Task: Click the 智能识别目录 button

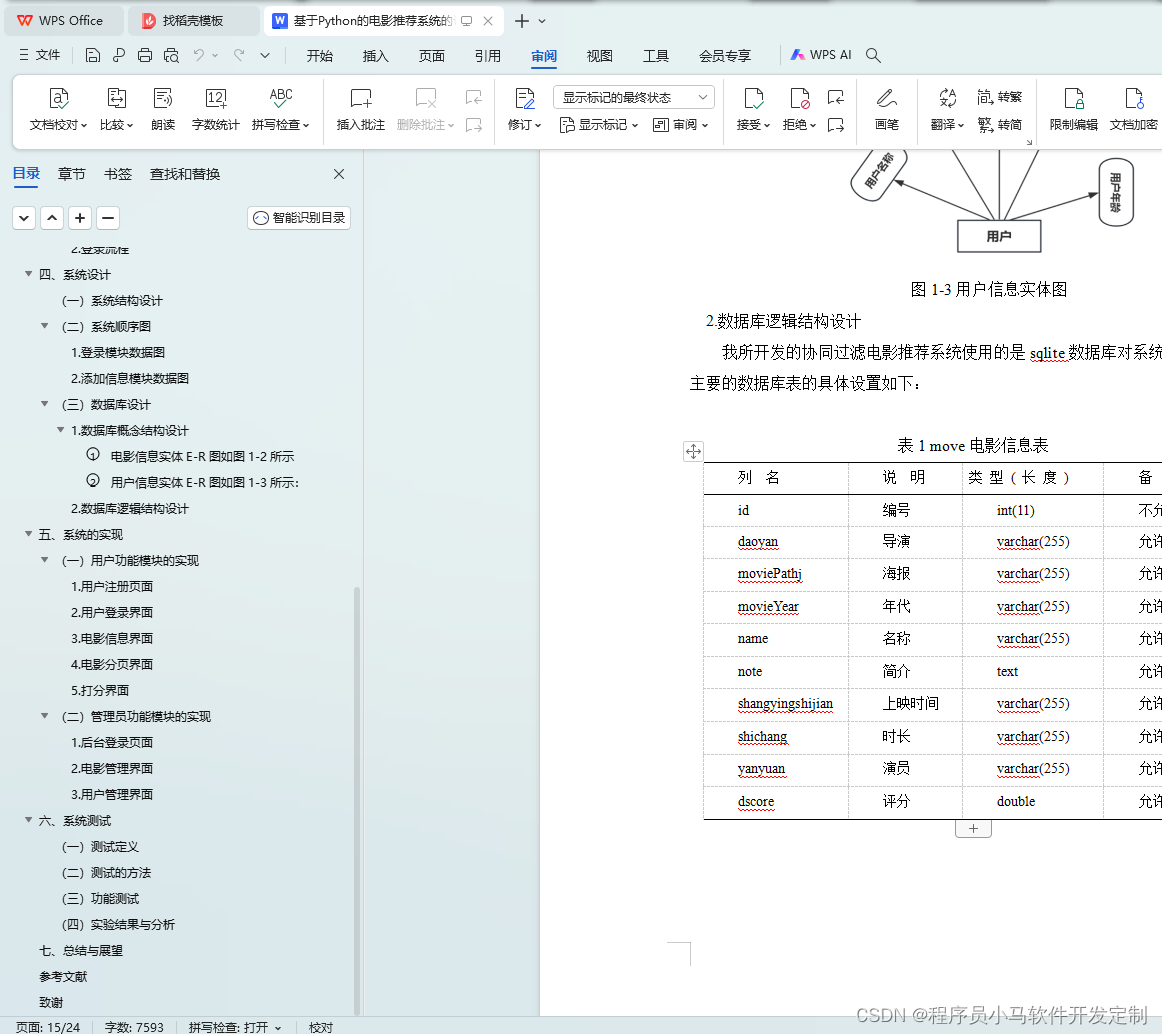Action: [x=298, y=217]
